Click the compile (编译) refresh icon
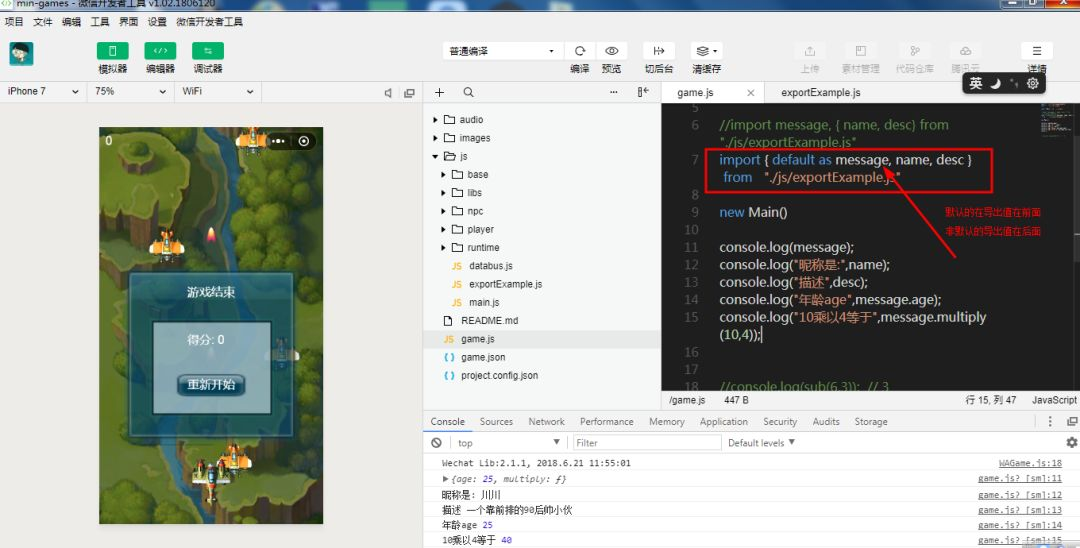This screenshot has width=1080, height=548. pyautogui.click(x=580, y=51)
